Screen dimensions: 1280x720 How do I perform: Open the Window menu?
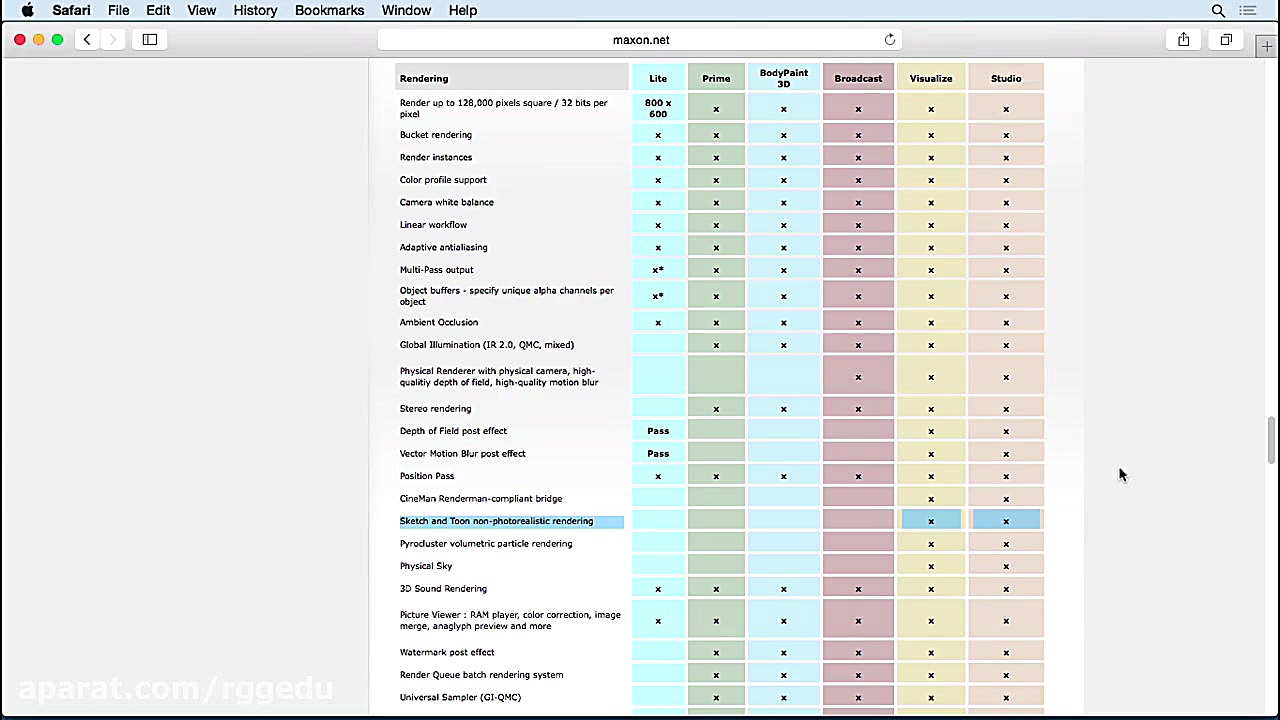(x=406, y=10)
